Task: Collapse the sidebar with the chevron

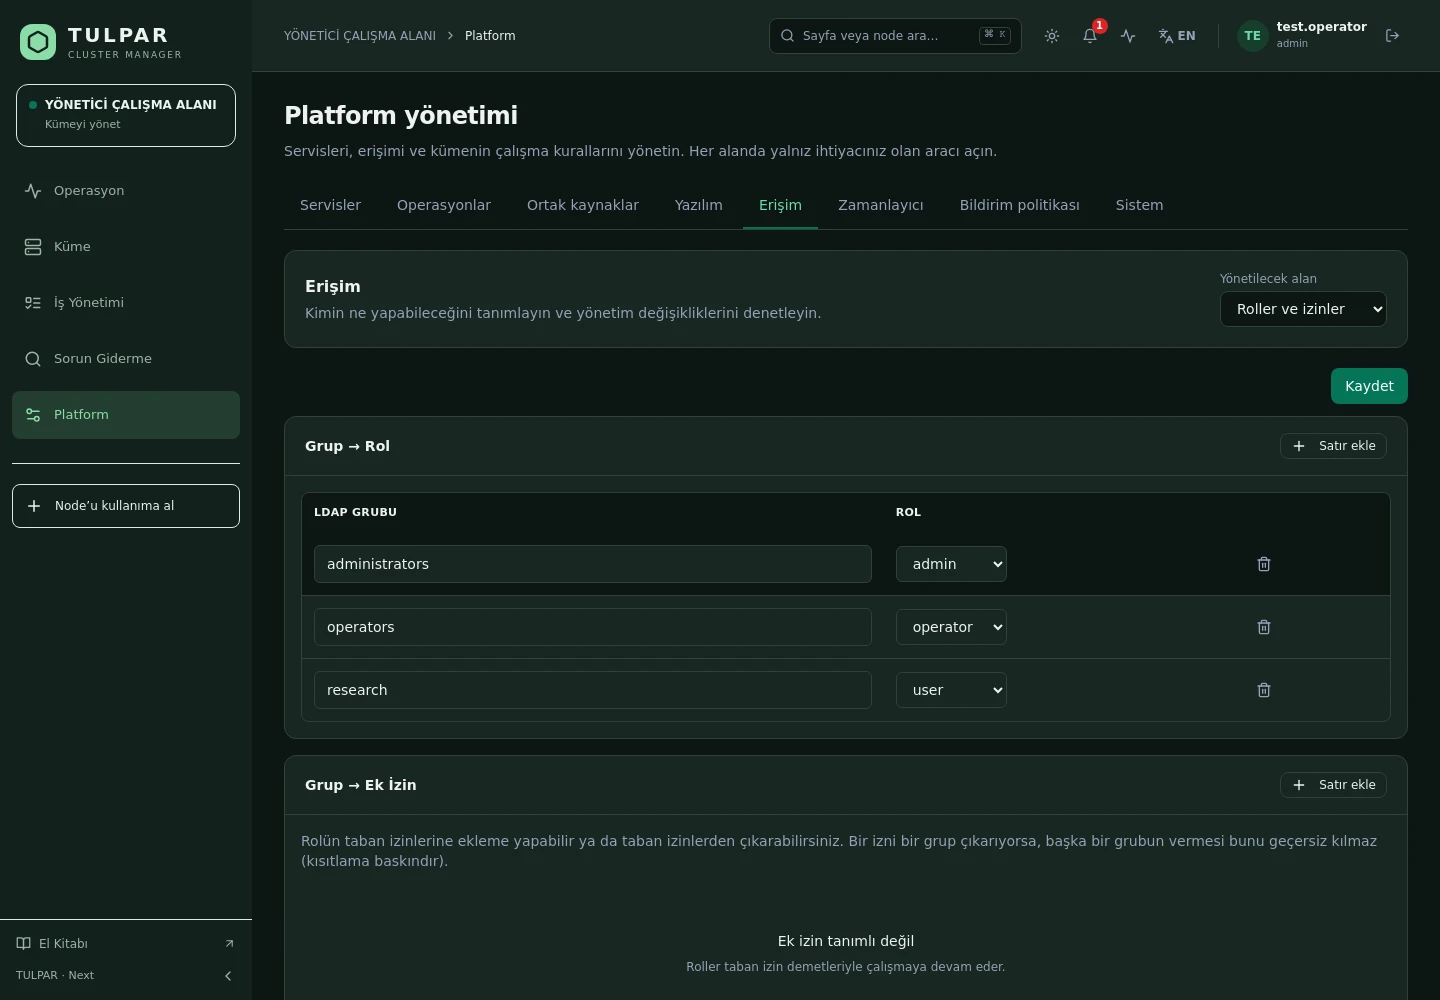Action: coord(228,976)
